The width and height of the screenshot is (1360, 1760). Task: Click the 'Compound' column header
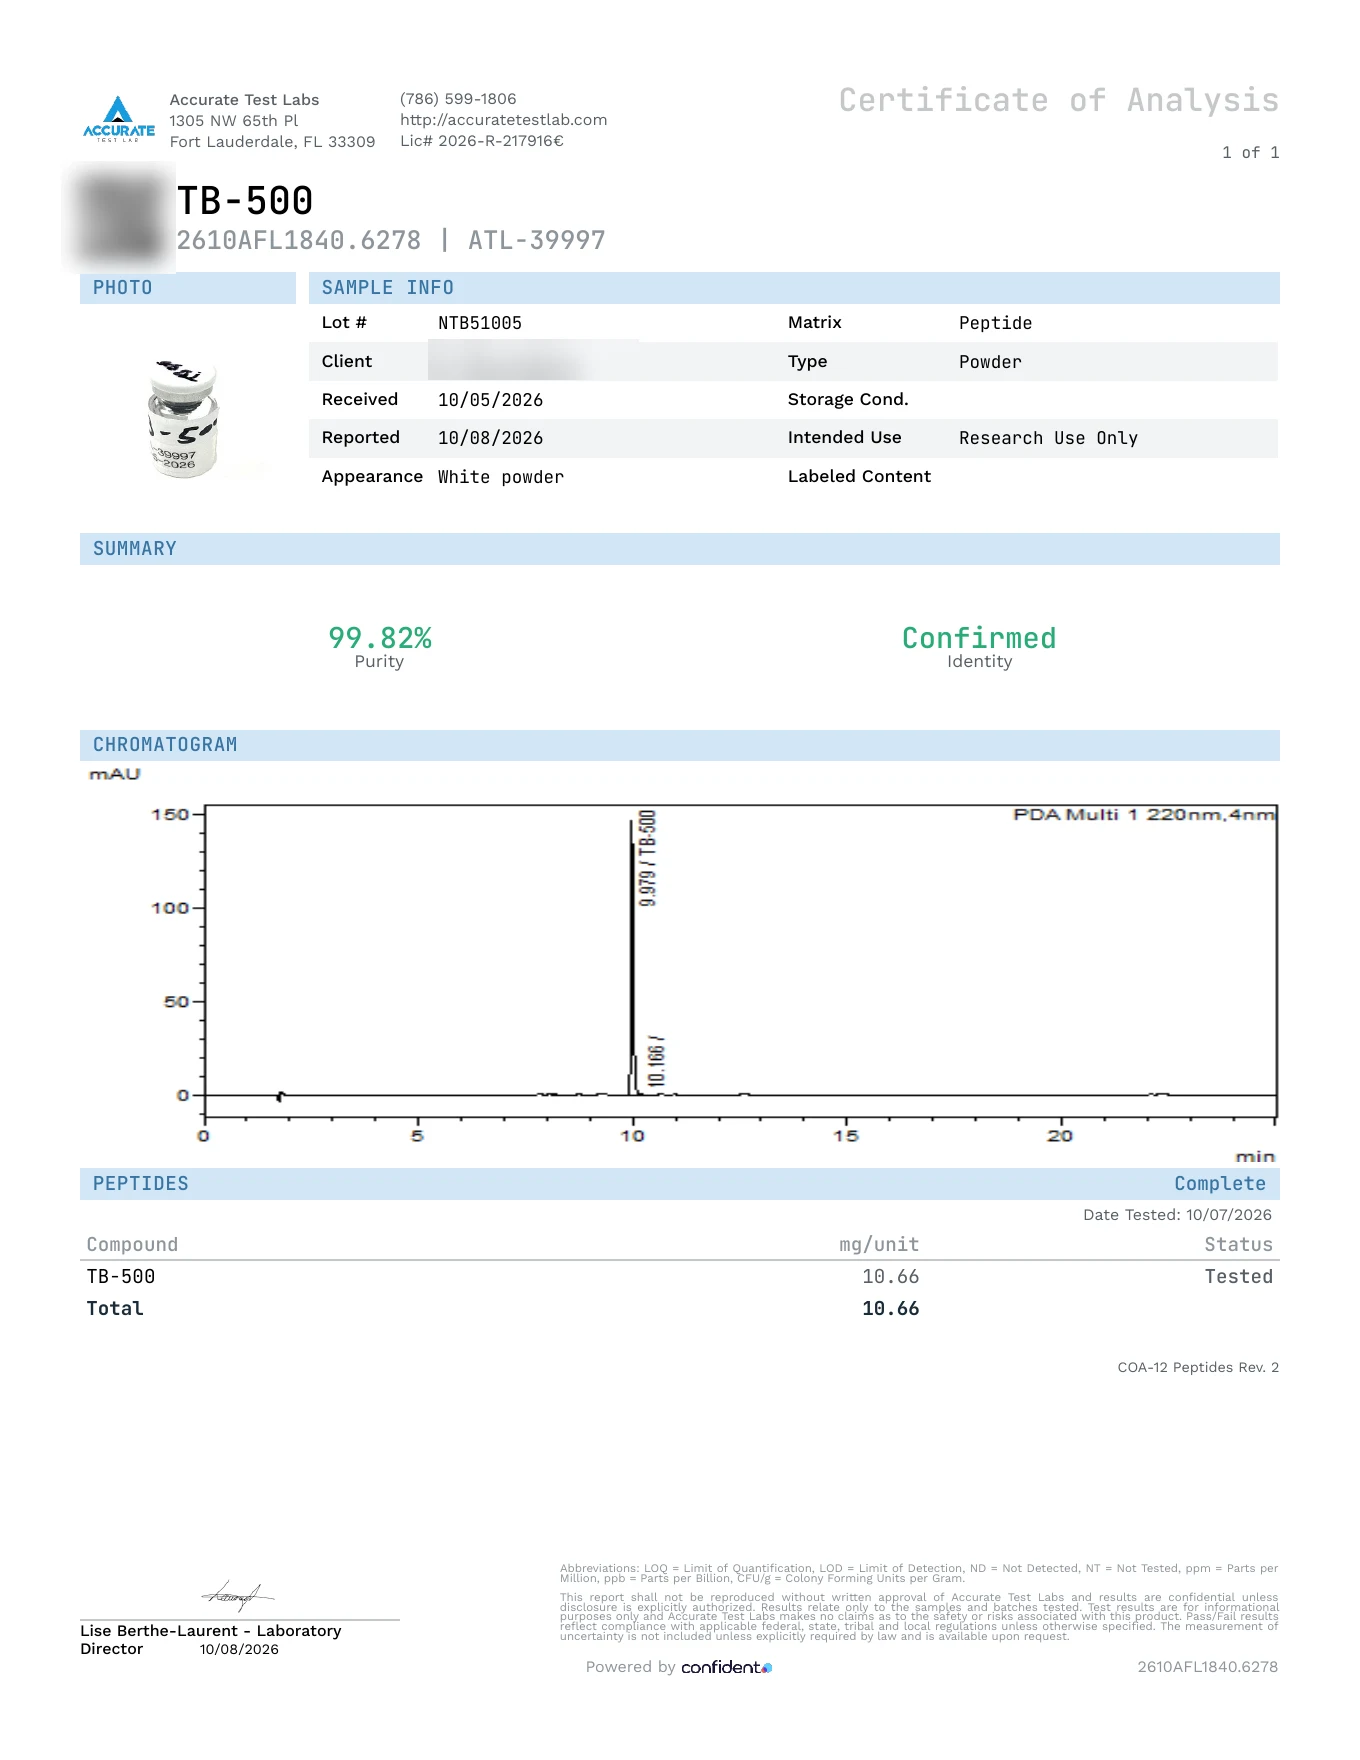tap(133, 1245)
